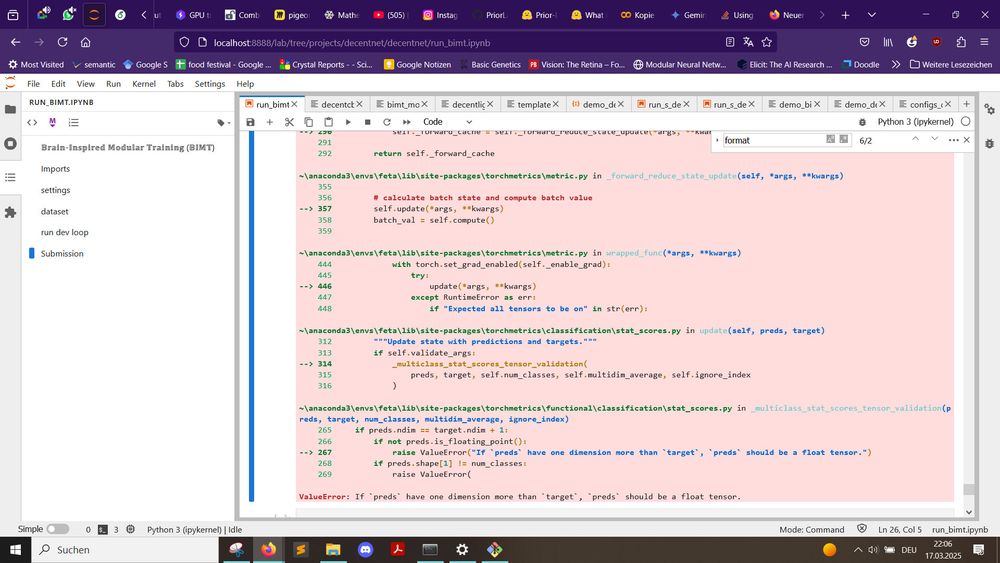Toggle markdown cells display in table of contents
This screenshot has width=1000, height=563.
coord(52,122)
